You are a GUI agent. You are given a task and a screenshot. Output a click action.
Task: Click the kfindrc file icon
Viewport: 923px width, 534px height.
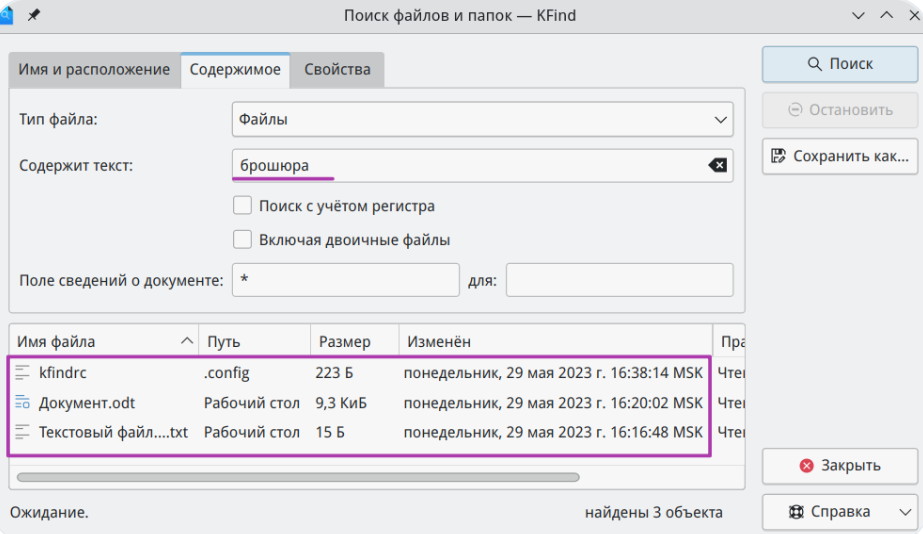click(x=23, y=373)
